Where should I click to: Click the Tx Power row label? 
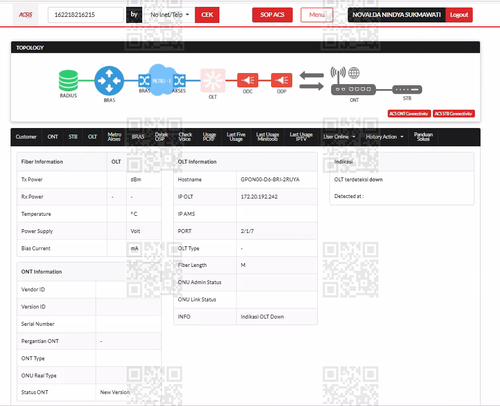32,179
